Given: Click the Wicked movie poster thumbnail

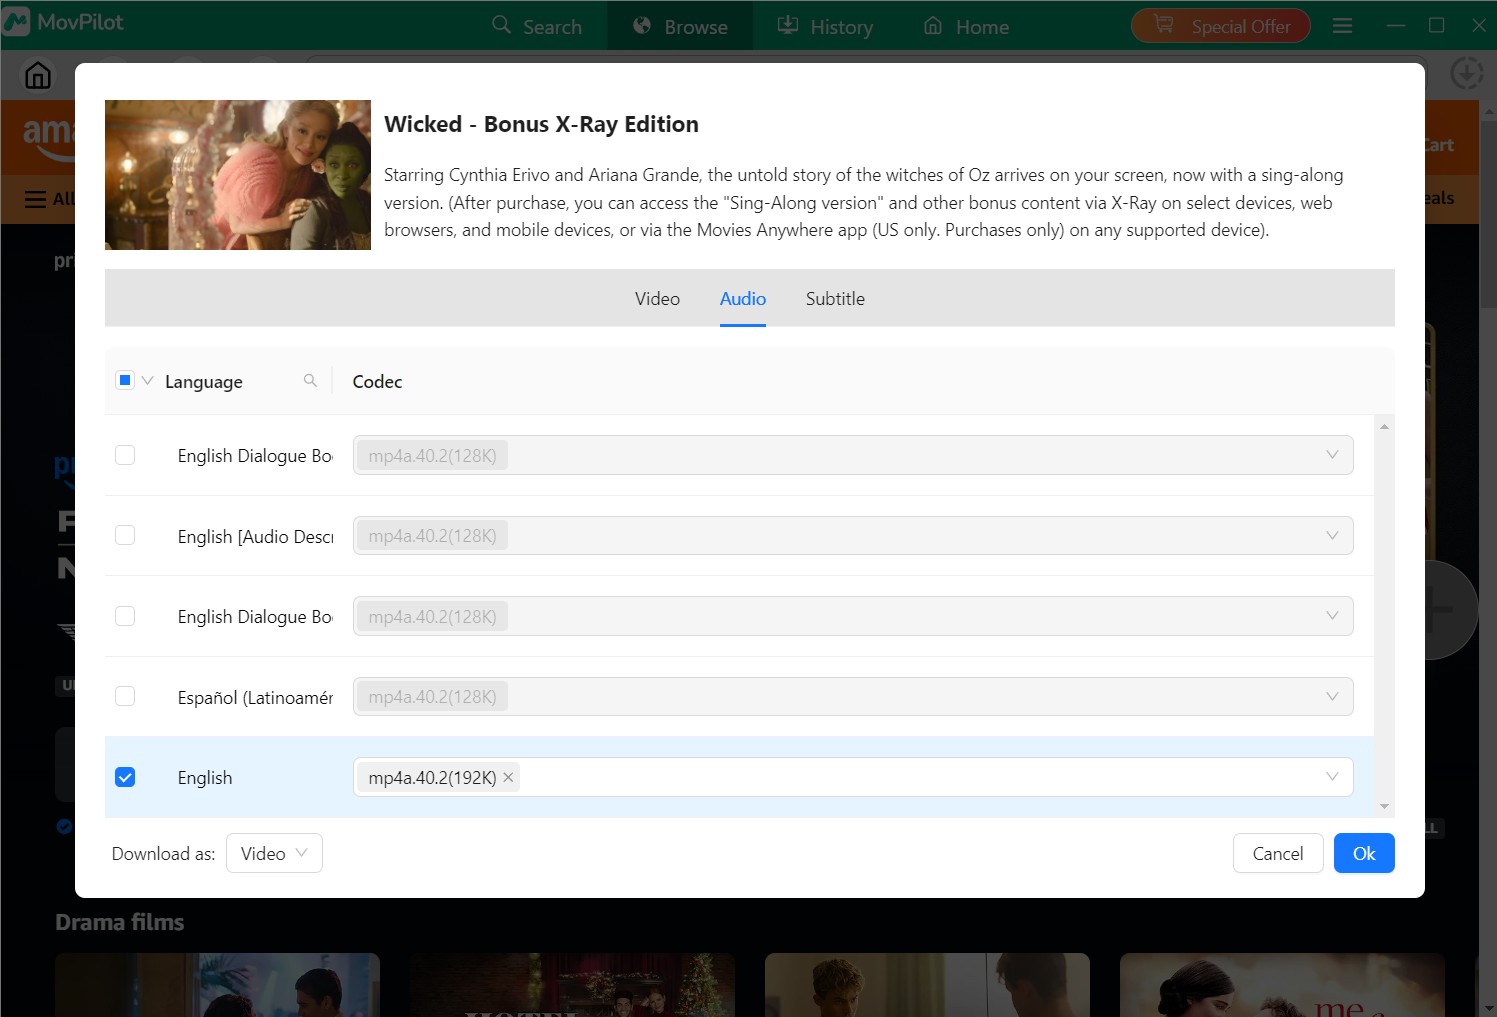Looking at the screenshot, I should click(x=236, y=174).
